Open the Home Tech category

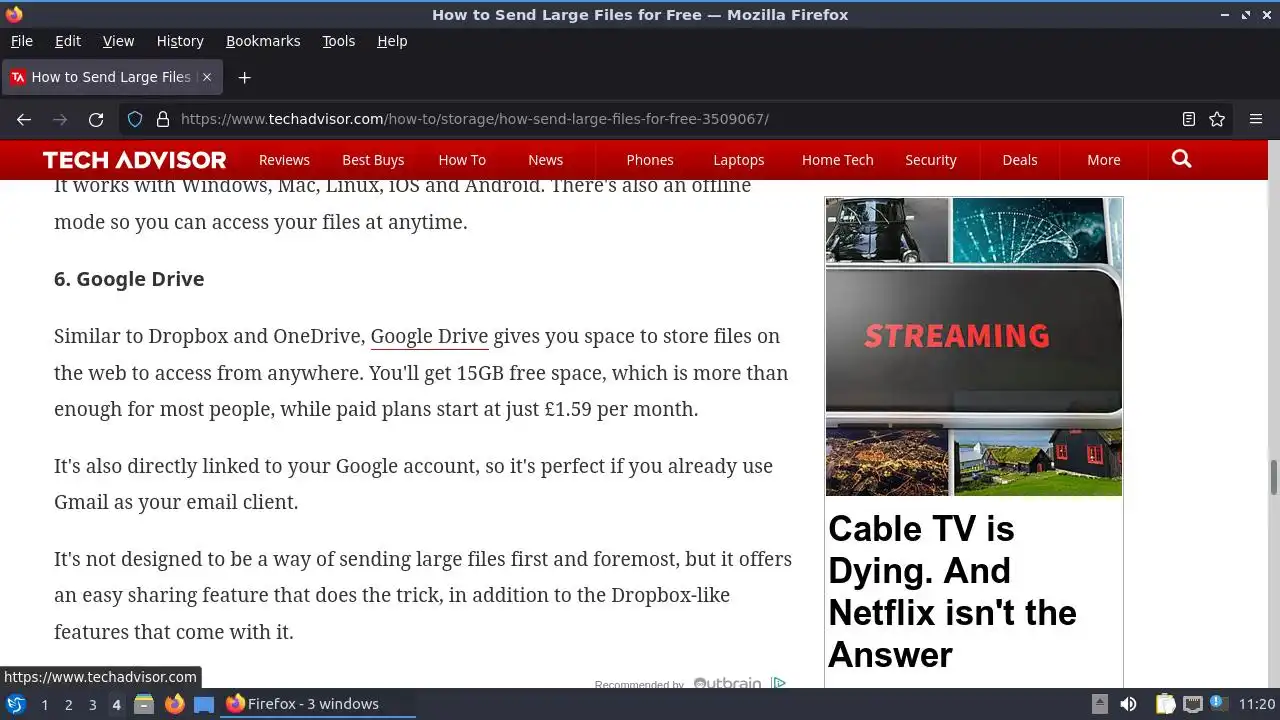click(838, 160)
